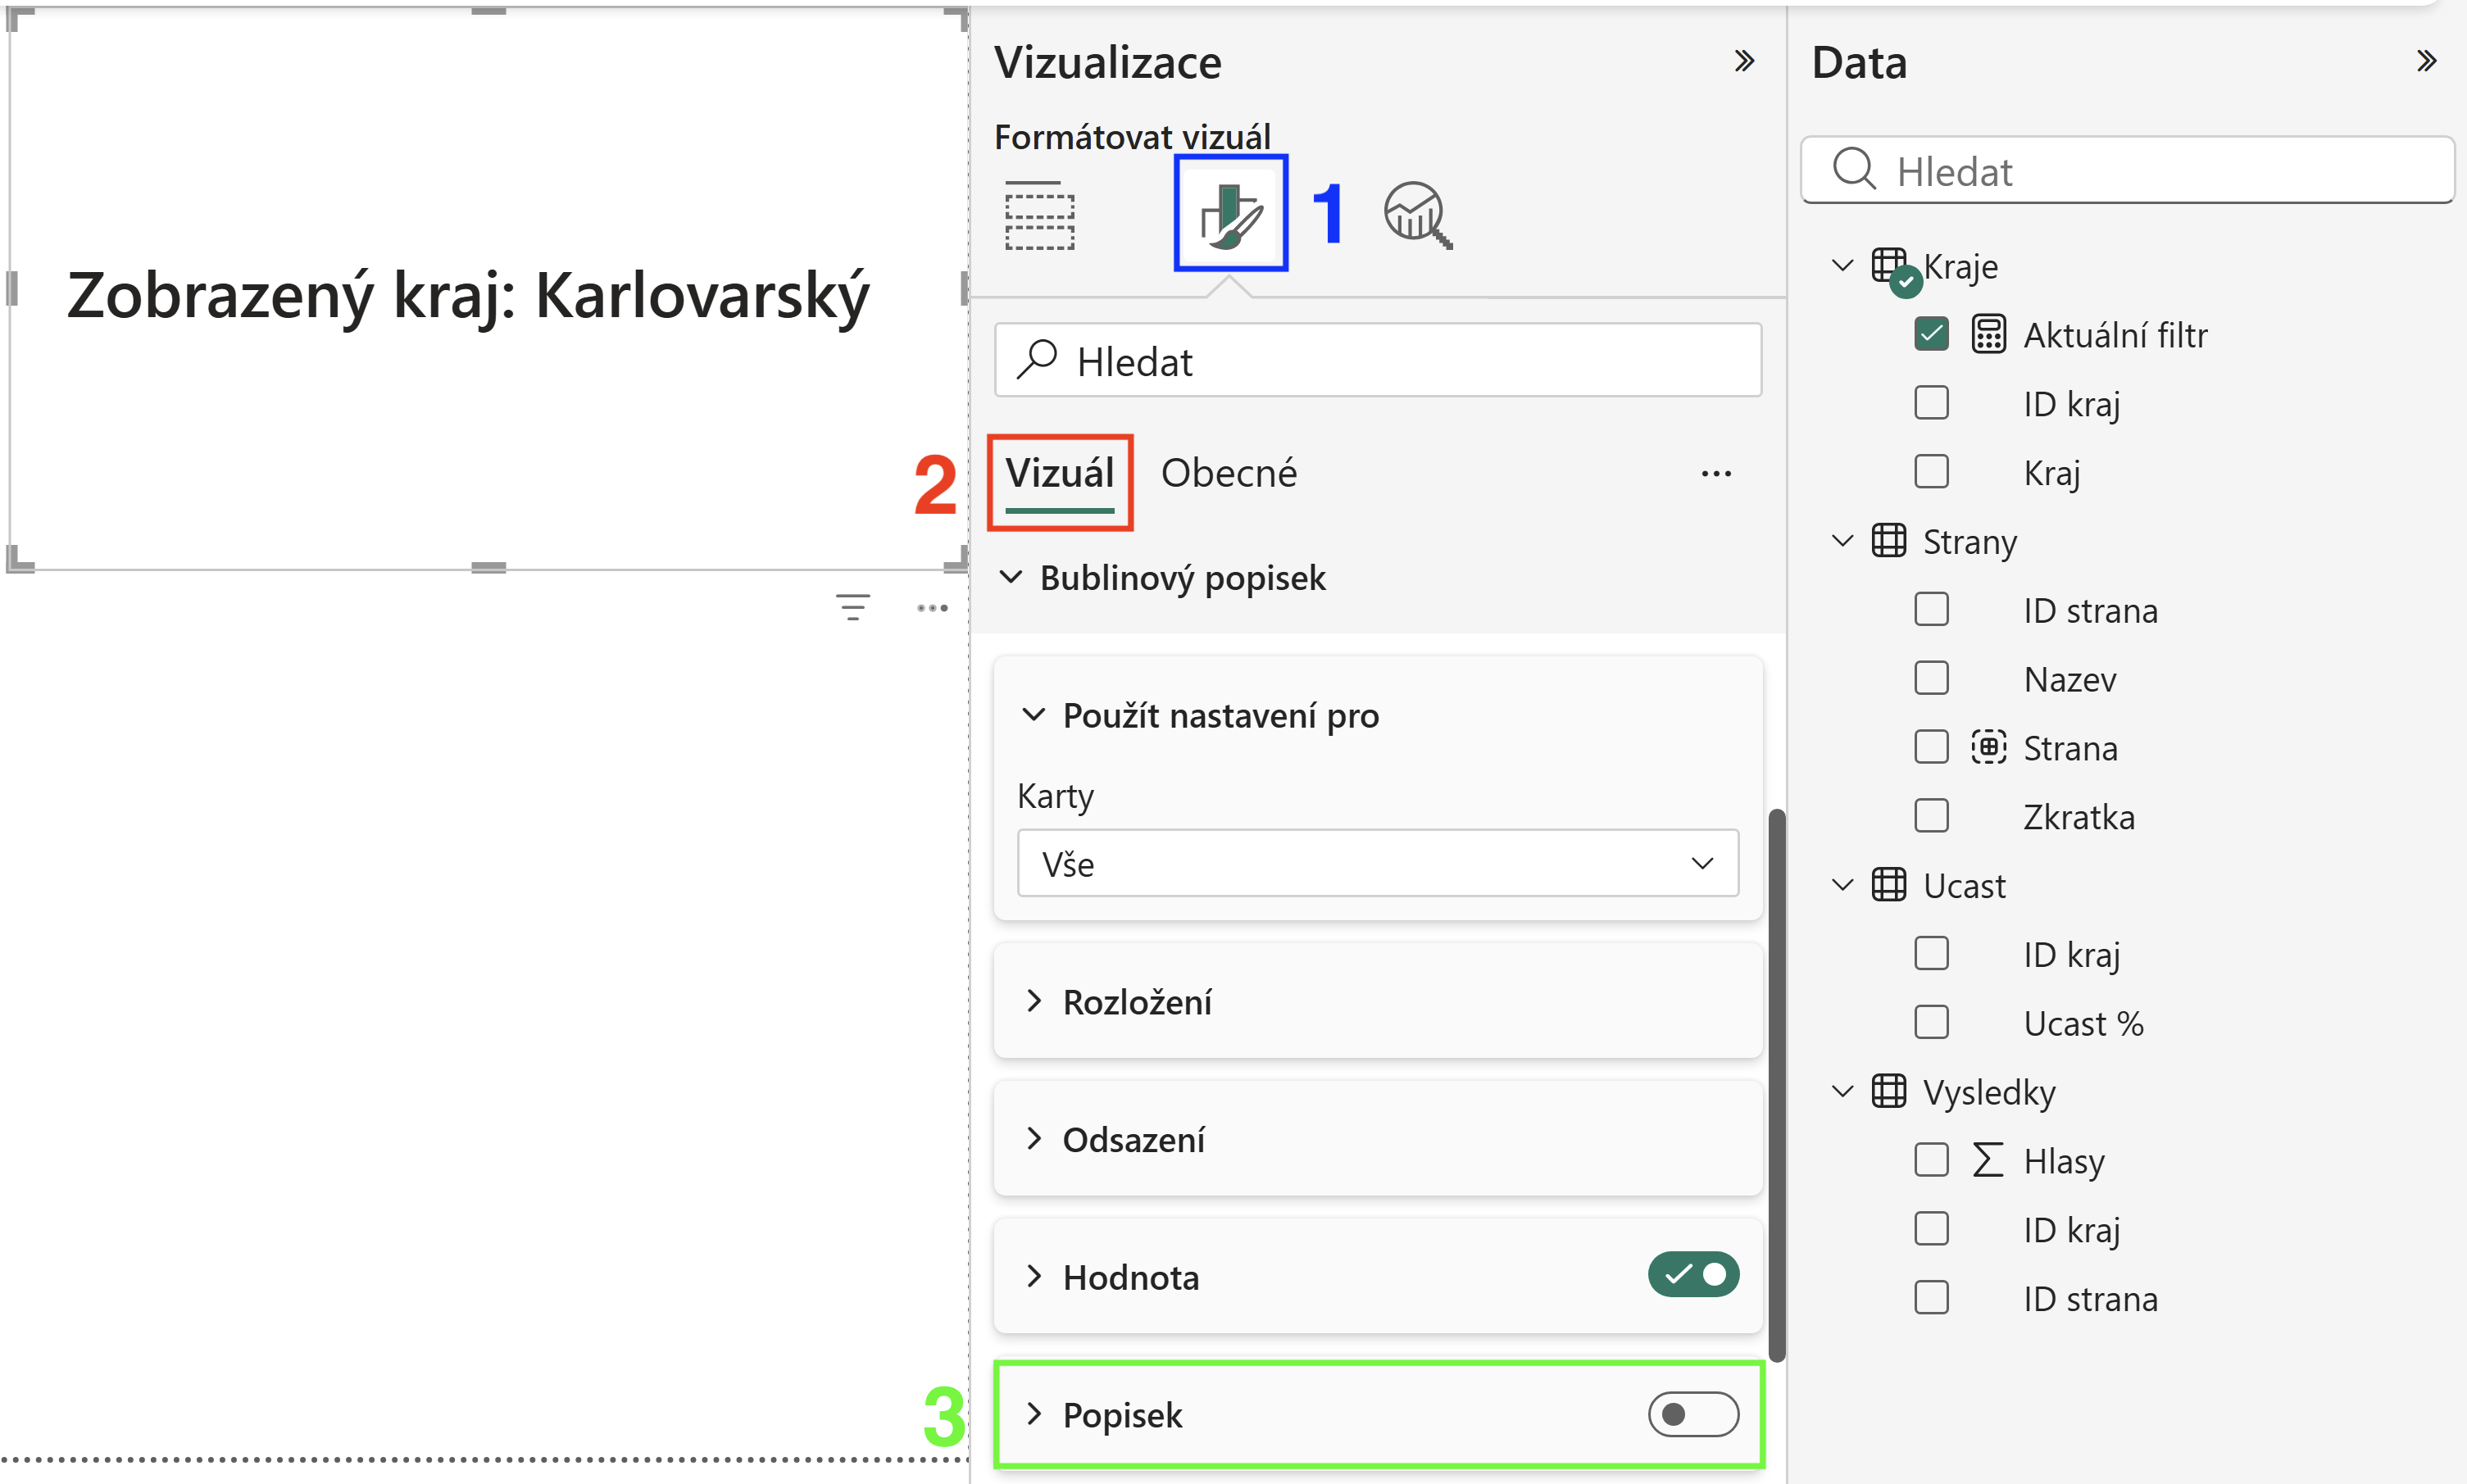This screenshot has height=1484, width=2467.
Task: Click the measure icon beside Aktuální filtr
Action: 1988,334
